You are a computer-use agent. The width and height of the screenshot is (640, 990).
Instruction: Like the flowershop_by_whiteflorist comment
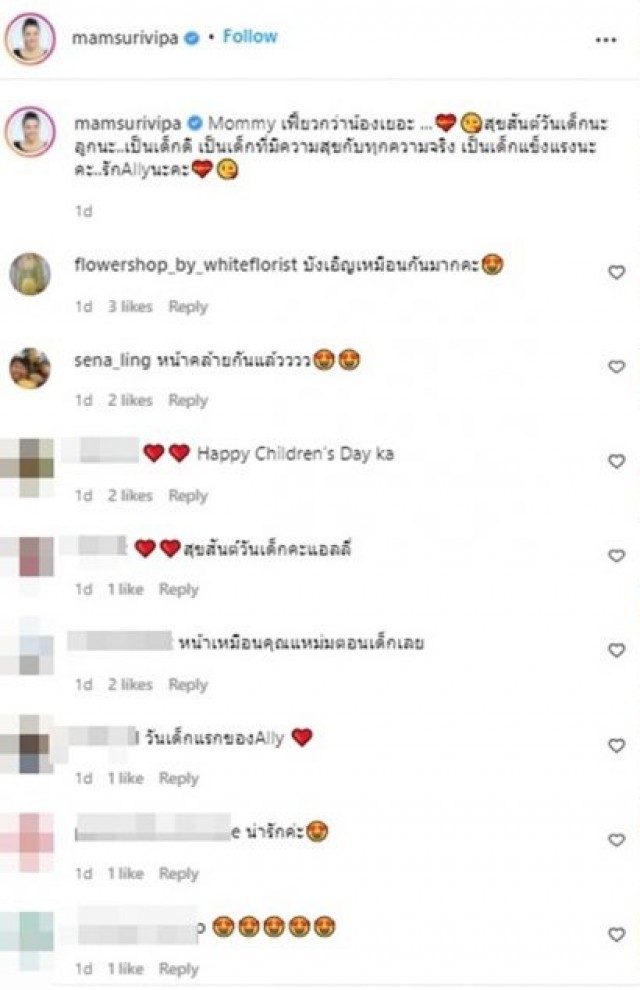pyautogui.click(x=616, y=273)
